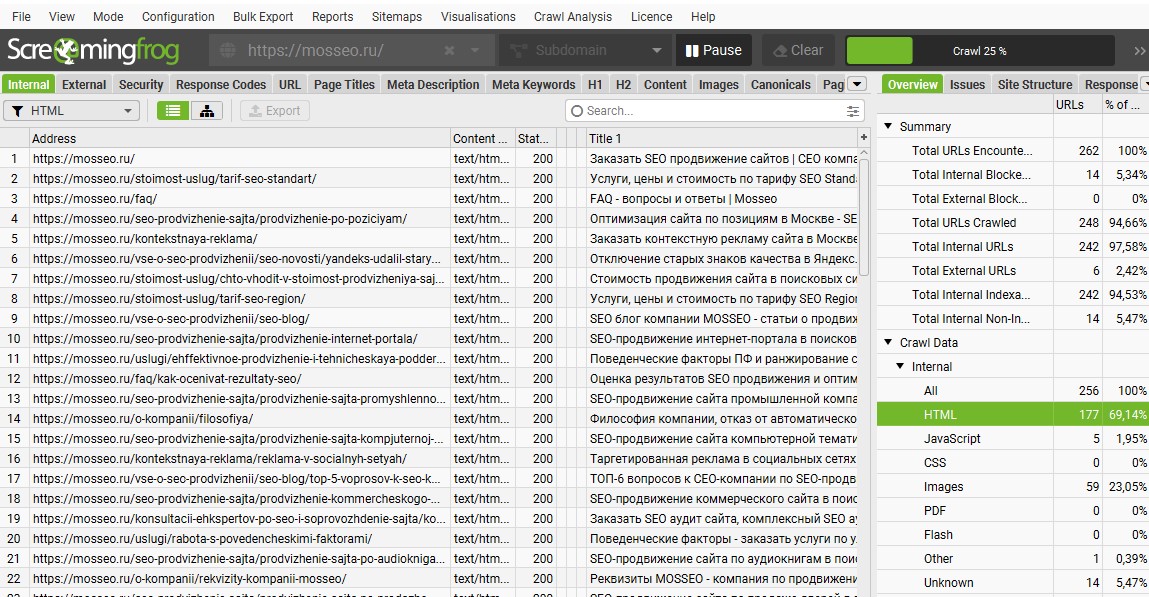Open the Bulk Export menu

tap(263, 16)
